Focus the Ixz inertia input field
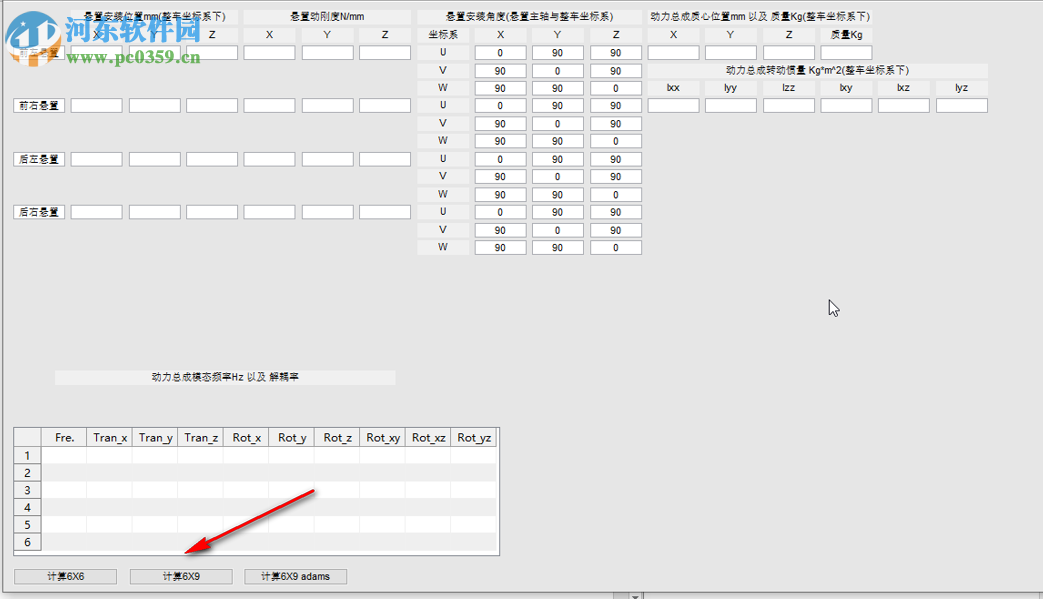The image size is (1043, 616). point(903,105)
